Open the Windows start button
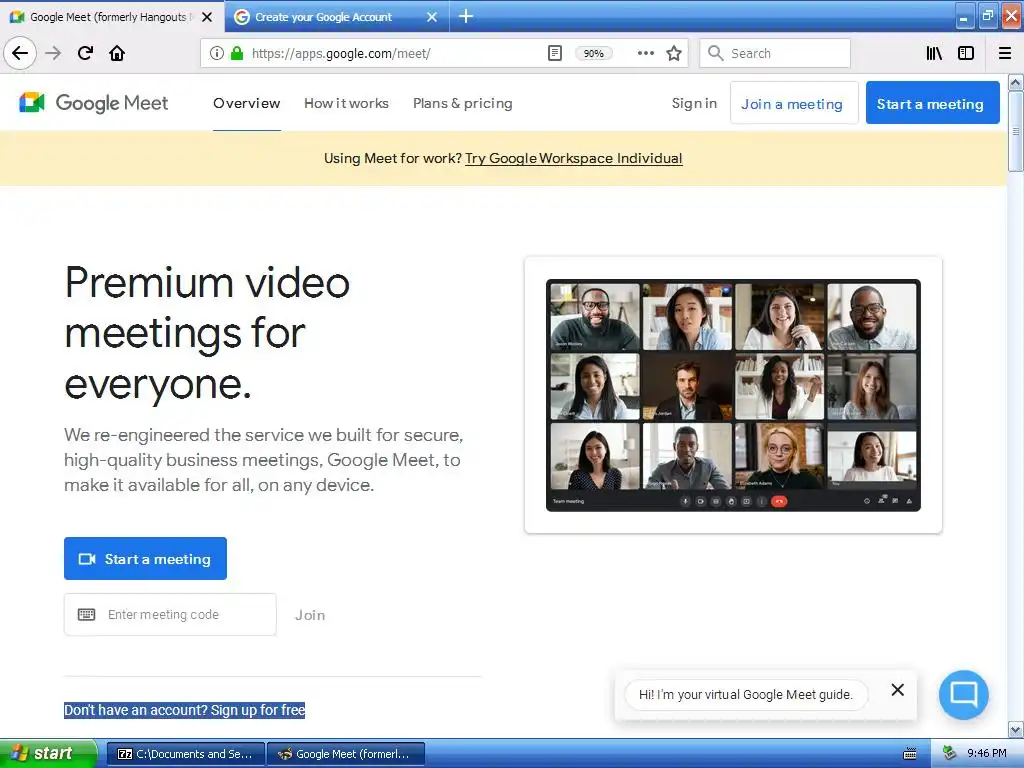1024x768 pixels. point(48,754)
